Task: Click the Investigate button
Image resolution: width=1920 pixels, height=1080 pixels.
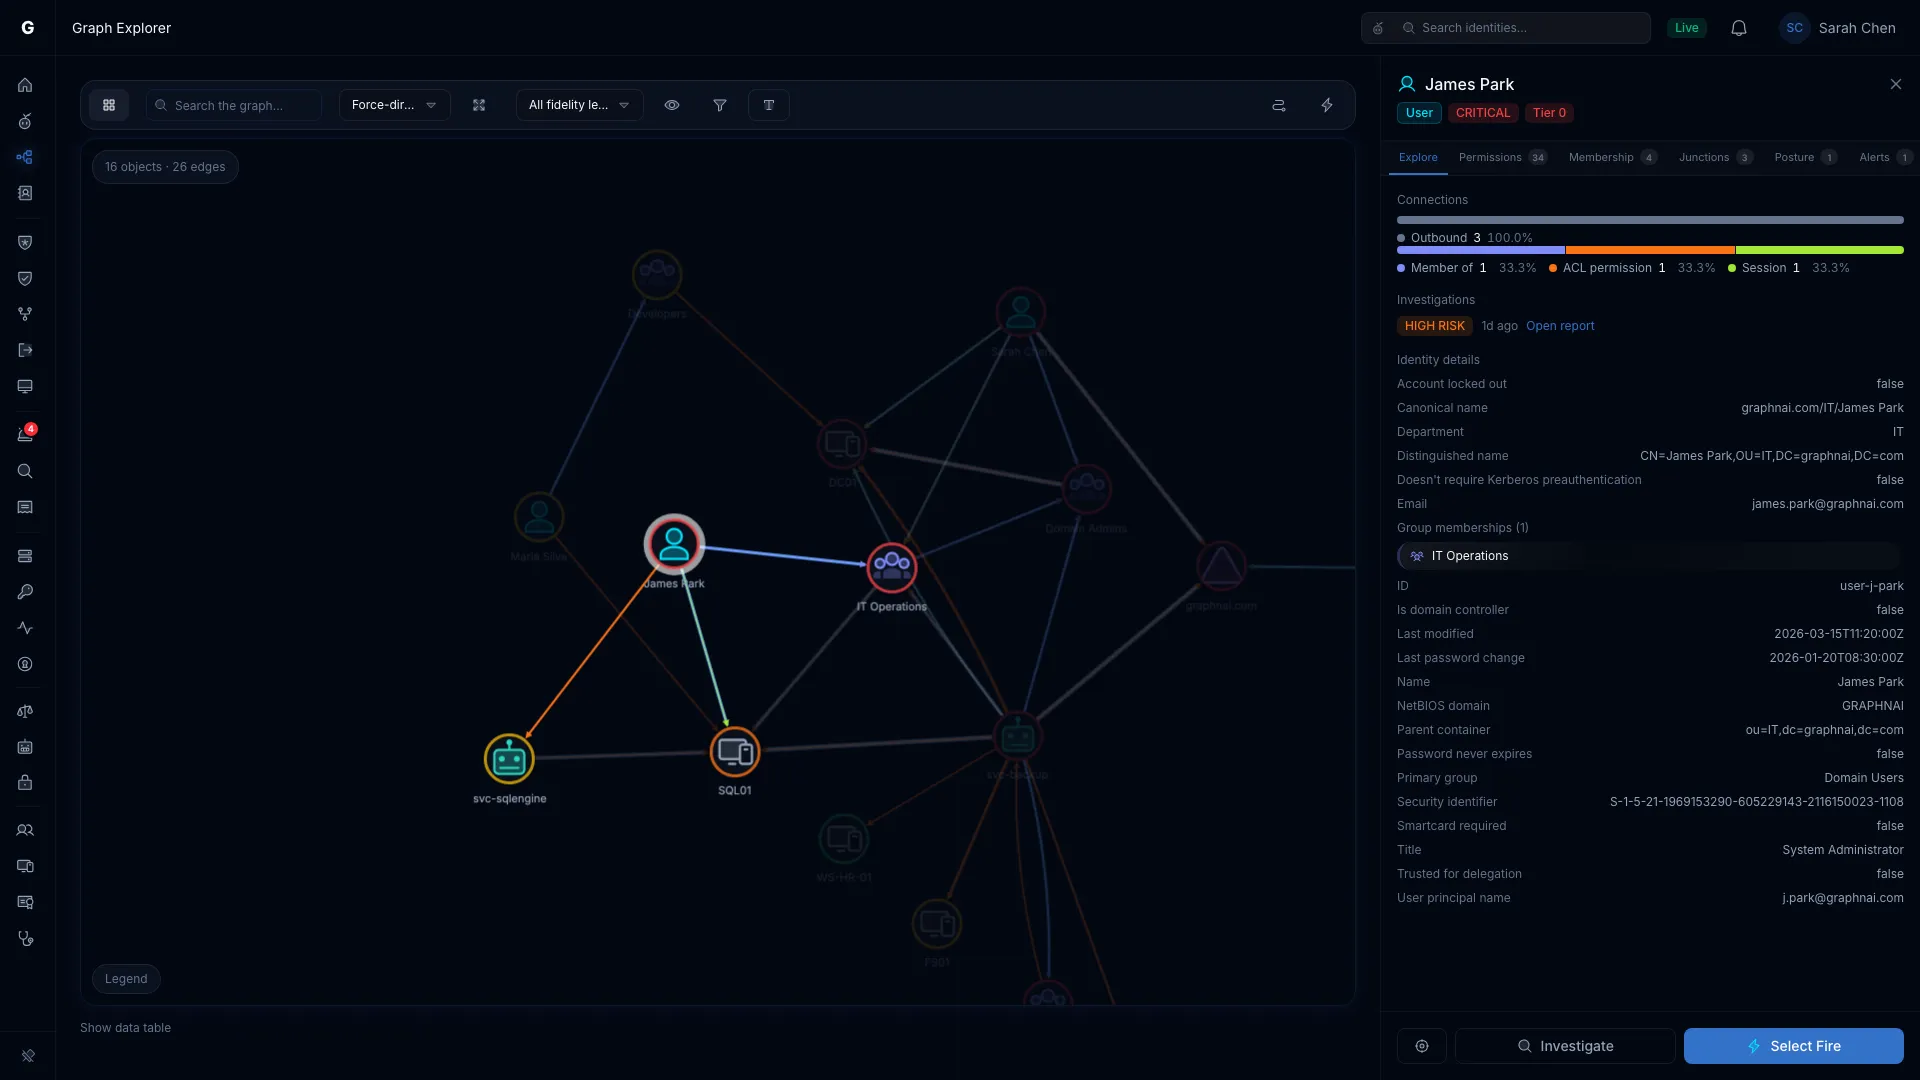Action: 1565,1046
